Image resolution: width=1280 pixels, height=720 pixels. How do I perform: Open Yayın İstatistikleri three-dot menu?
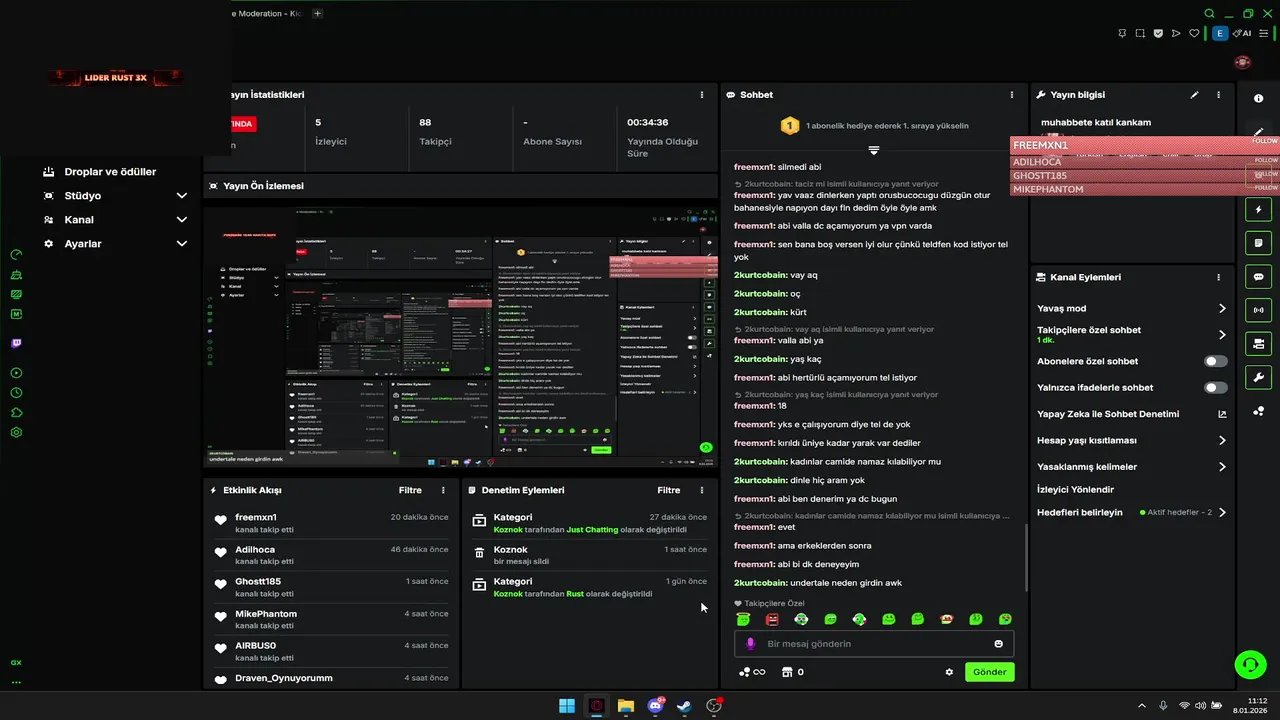701,95
